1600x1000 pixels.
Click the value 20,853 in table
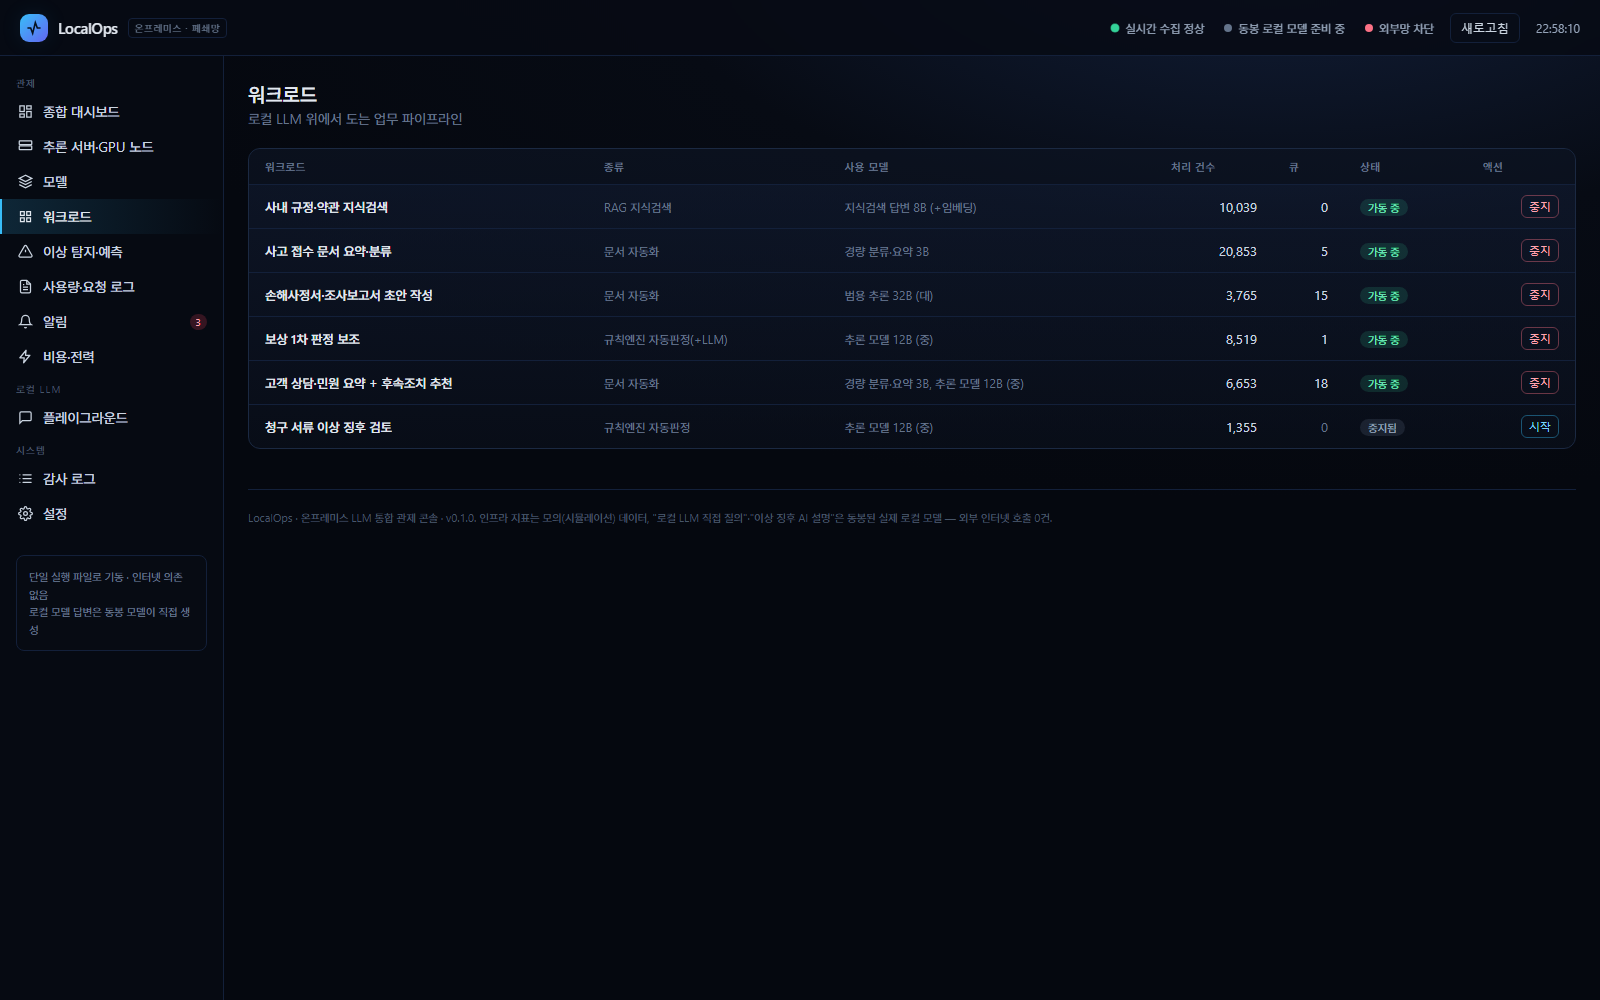(x=1238, y=252)
